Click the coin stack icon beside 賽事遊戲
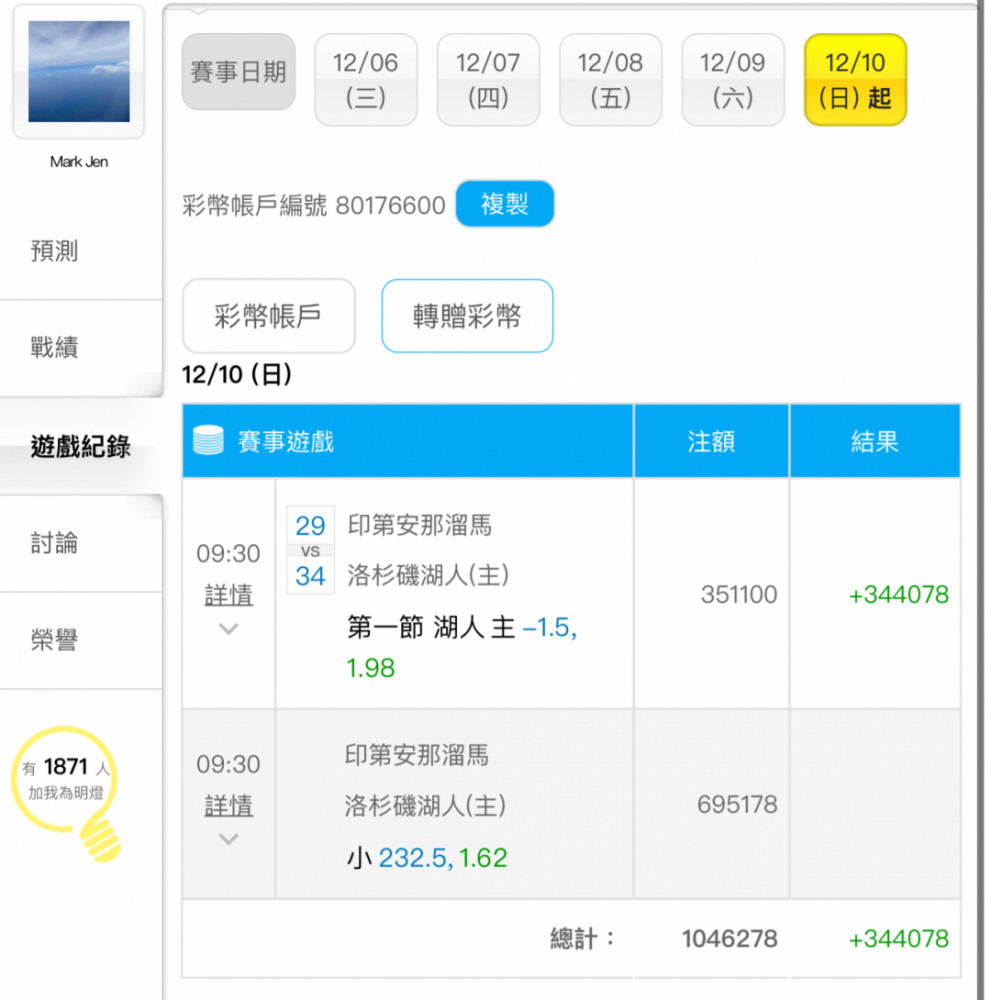This screenshot has height=1000, width=991. tap(208, 441)
